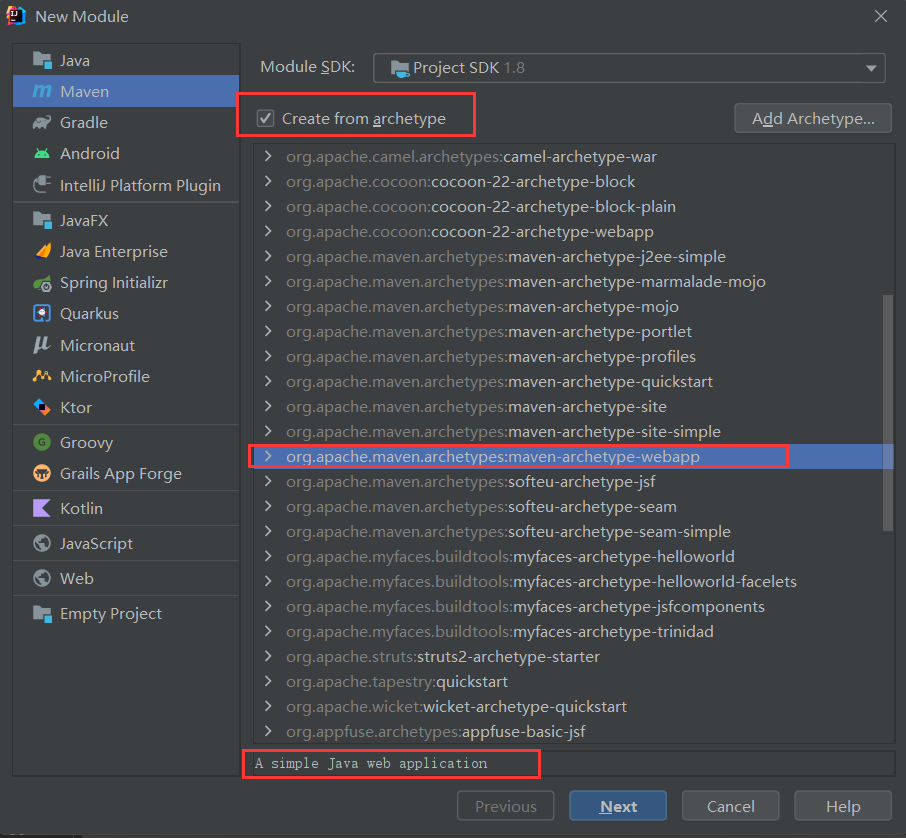The height and width of the screenshot is (838, 906).
Task: Select the Kotlin module type
Action: (x=126, y=508)
